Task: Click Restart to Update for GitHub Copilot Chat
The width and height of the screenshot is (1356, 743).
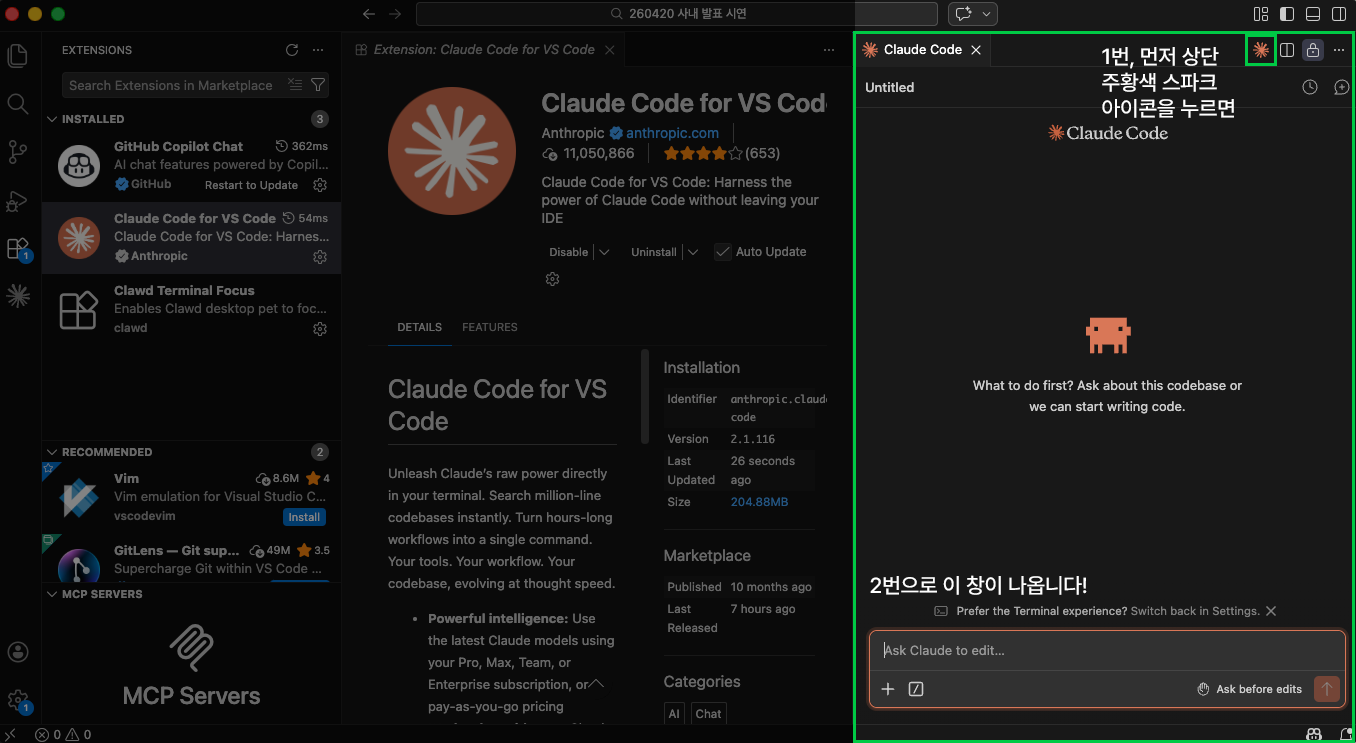Action: tap(251, 185)
